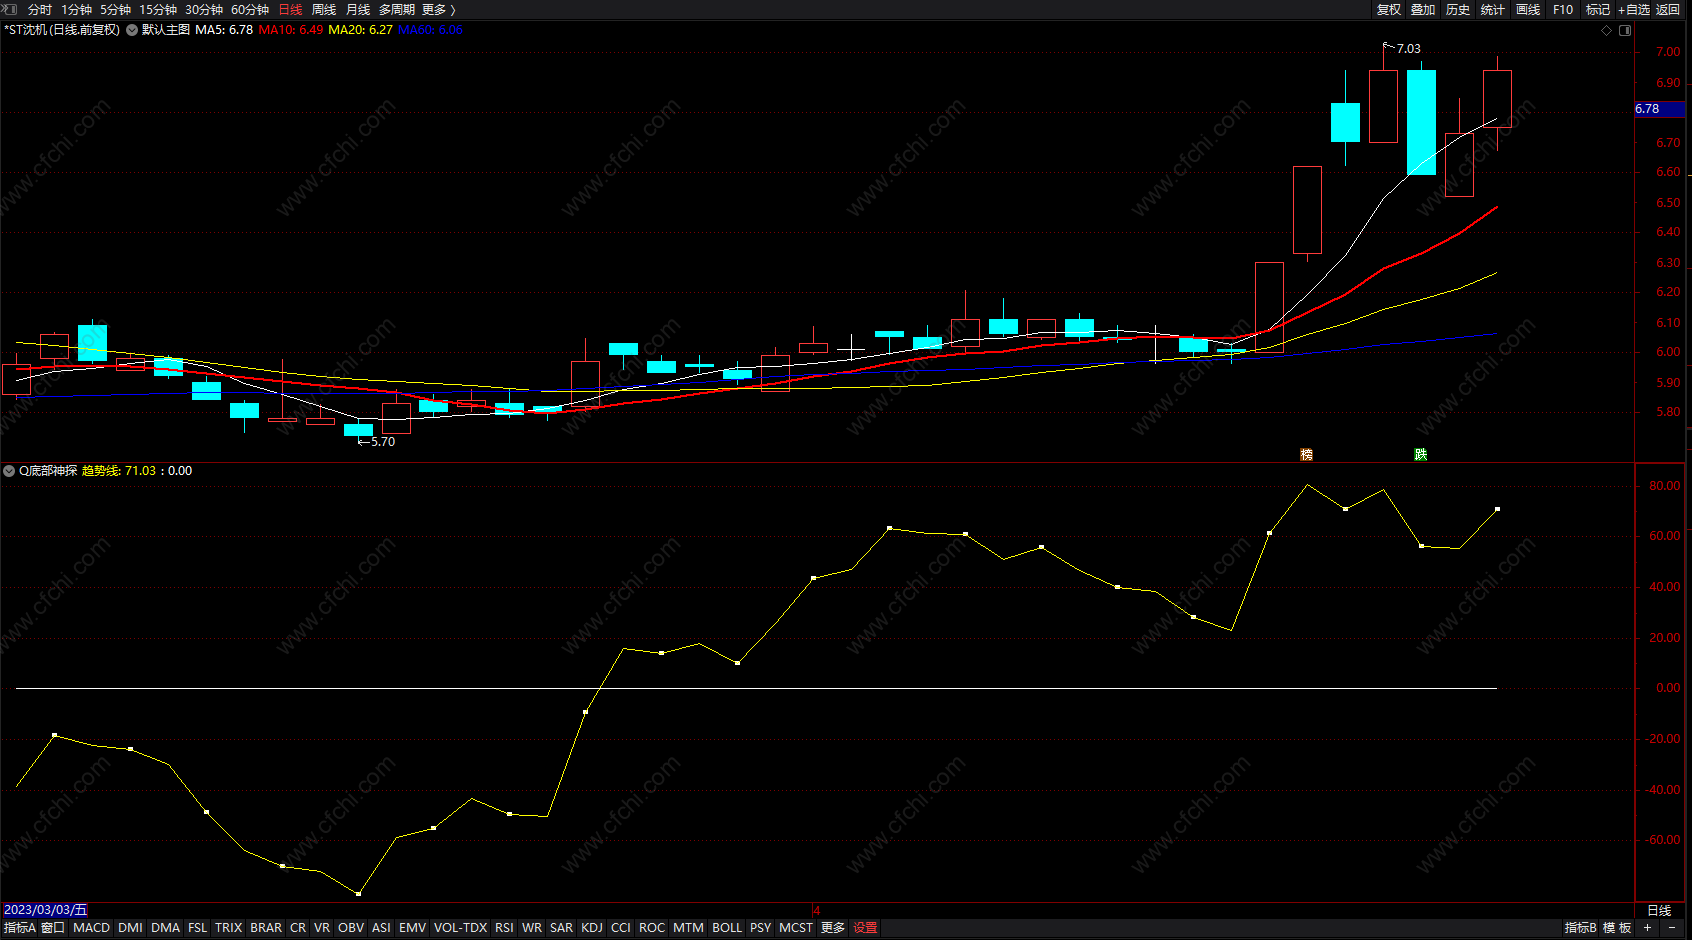Screen dimensions: 1692x940
Task: Select the 周线 weekly period
Action: click(324, 9)
